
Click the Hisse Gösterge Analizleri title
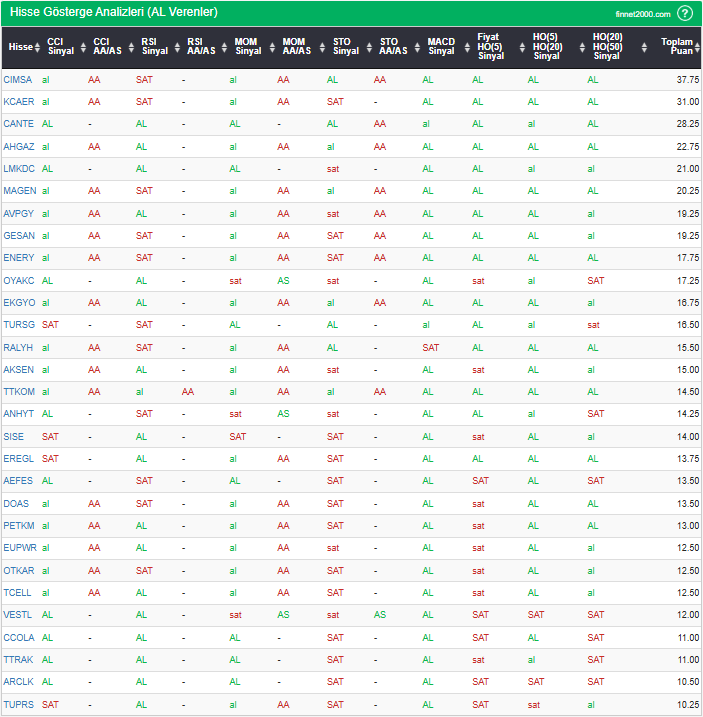pos(110,13)
